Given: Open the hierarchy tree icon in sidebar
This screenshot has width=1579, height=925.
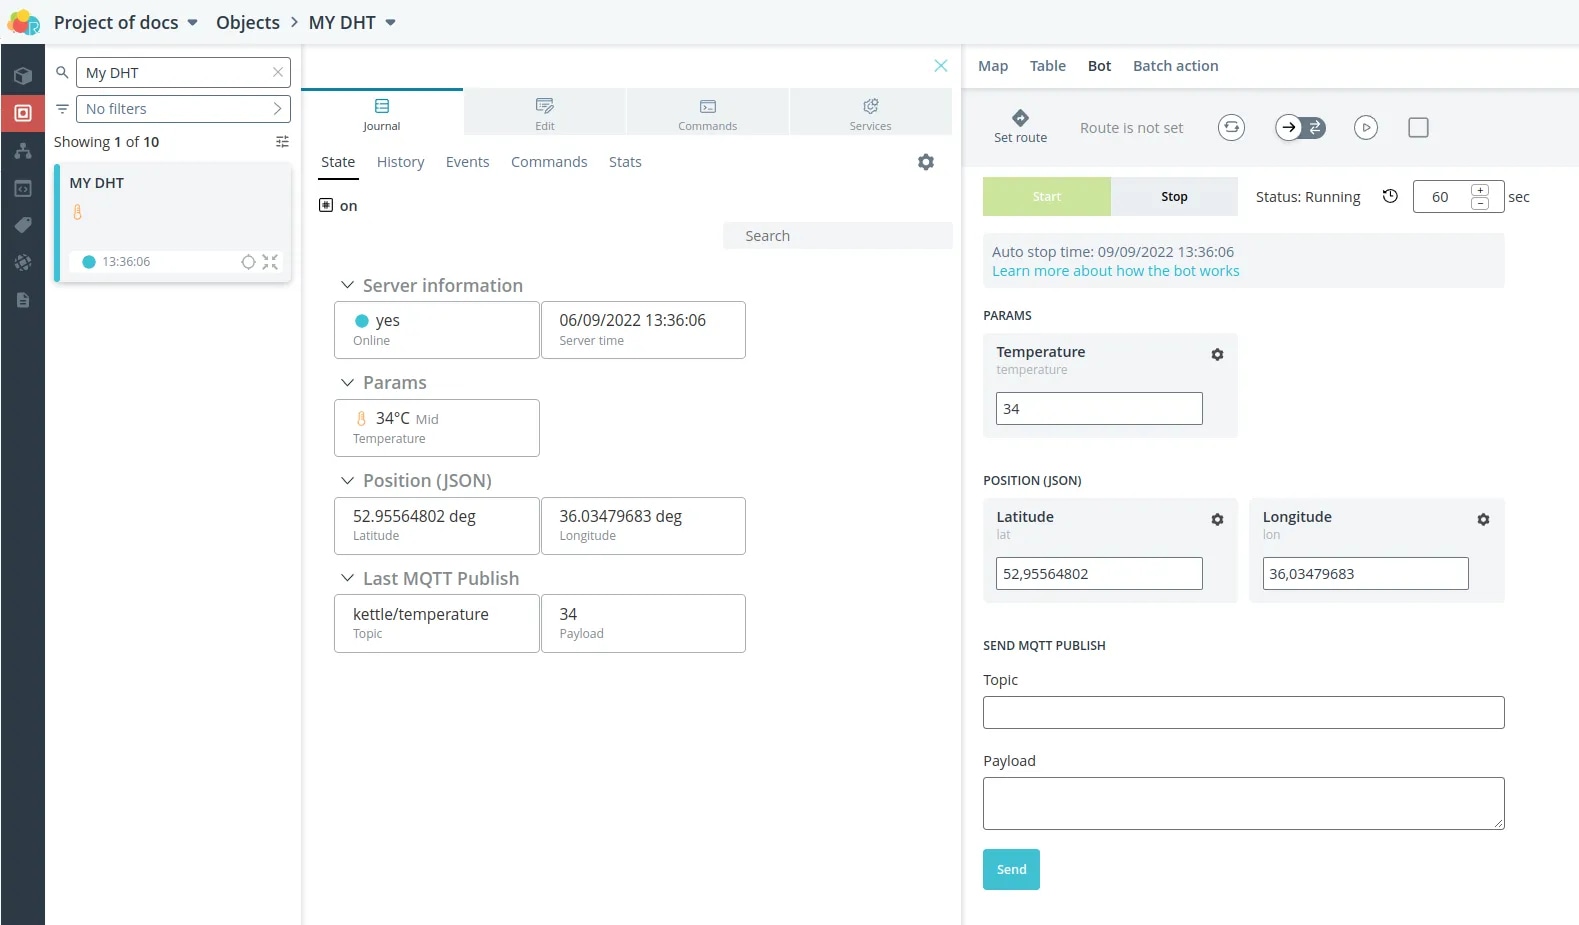Looking at the screenshot, I should click(23, 151).
